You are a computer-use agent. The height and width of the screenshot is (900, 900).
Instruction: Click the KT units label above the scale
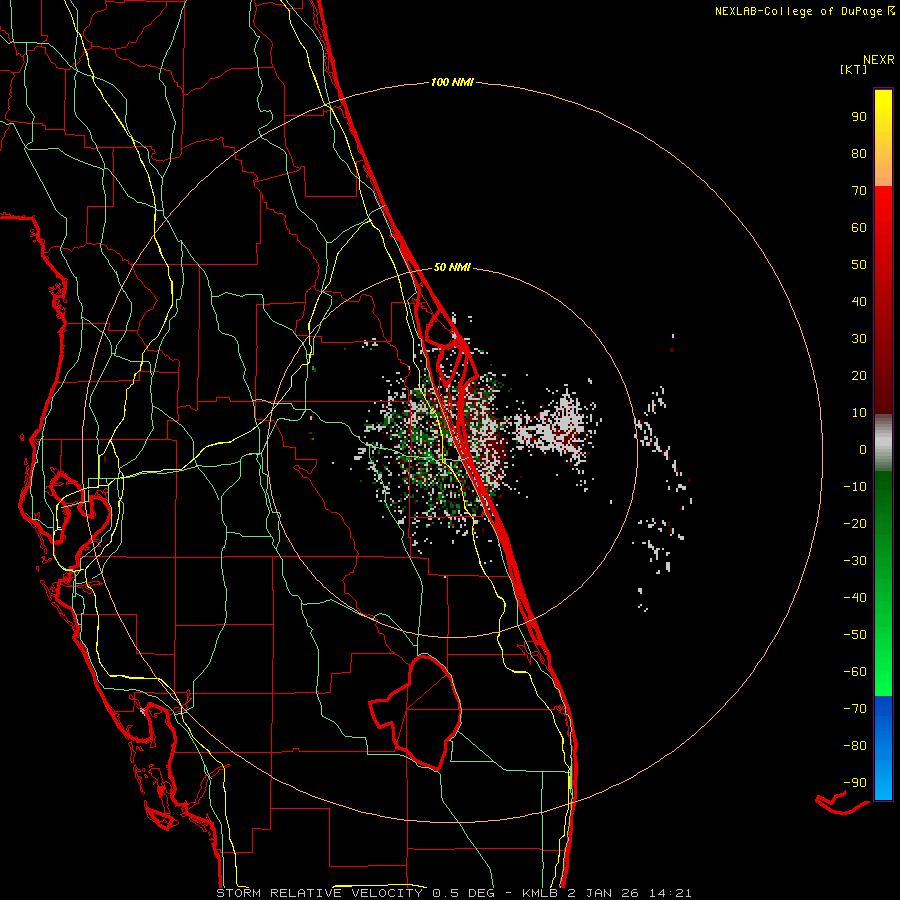point(854,69)
